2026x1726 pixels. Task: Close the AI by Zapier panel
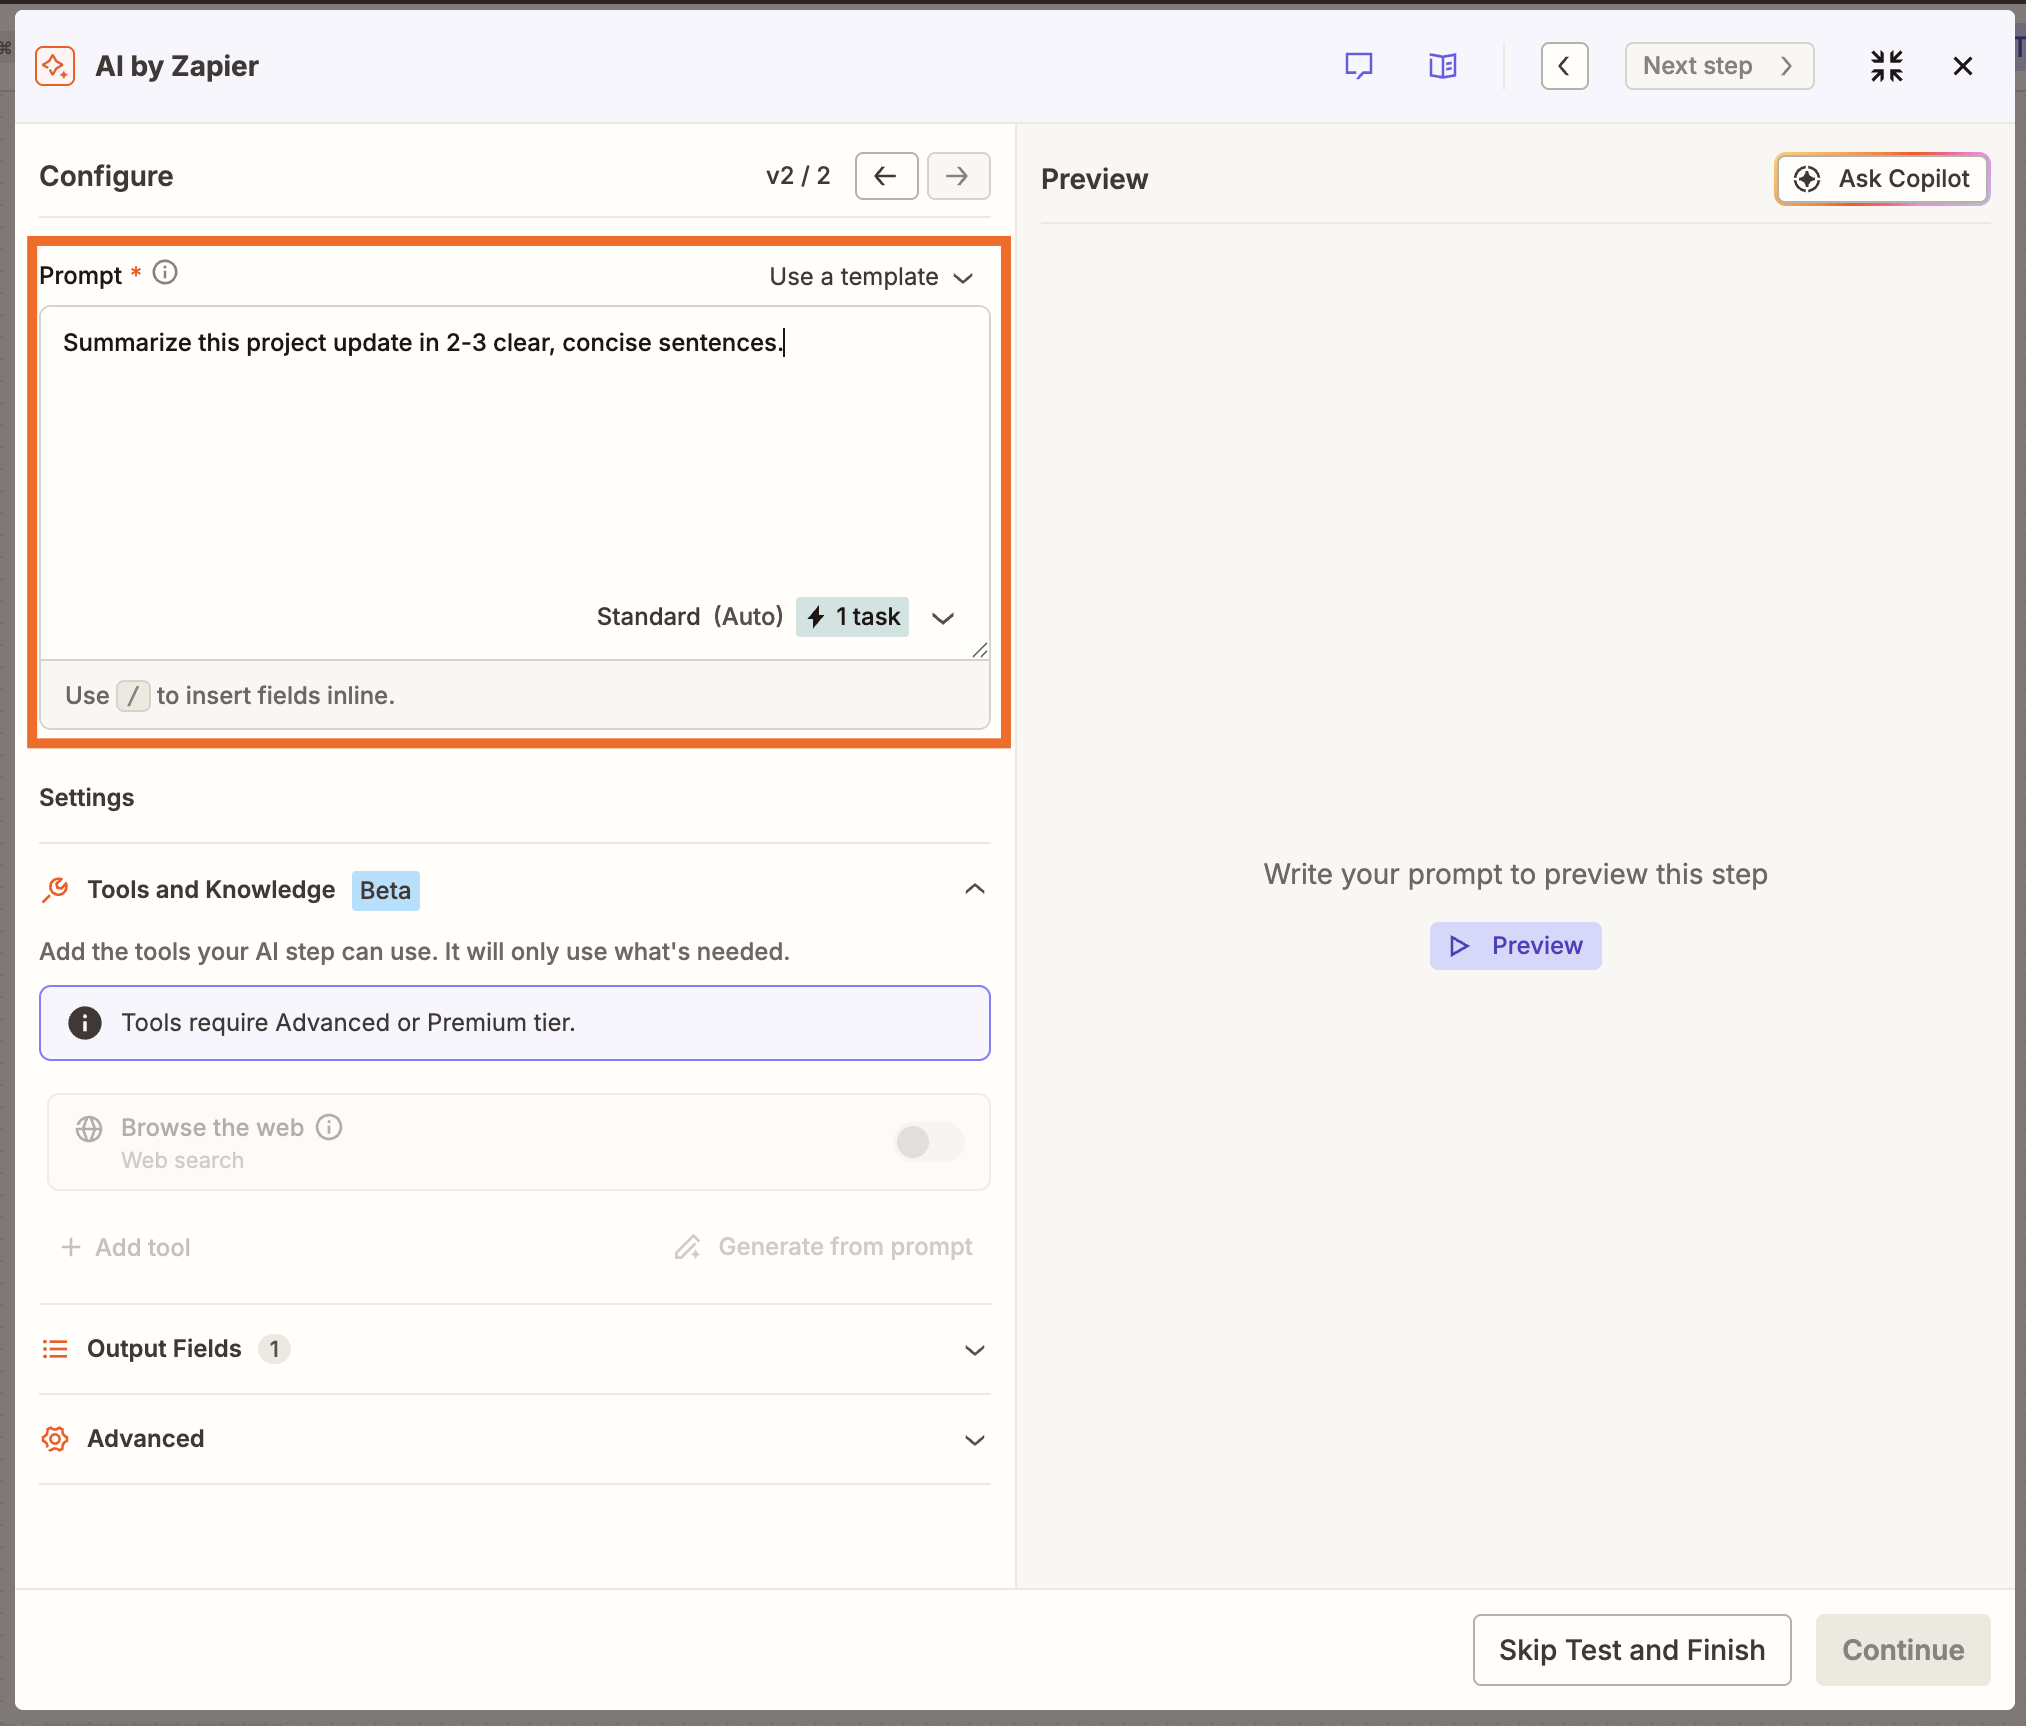click(x=1962, y=66)
